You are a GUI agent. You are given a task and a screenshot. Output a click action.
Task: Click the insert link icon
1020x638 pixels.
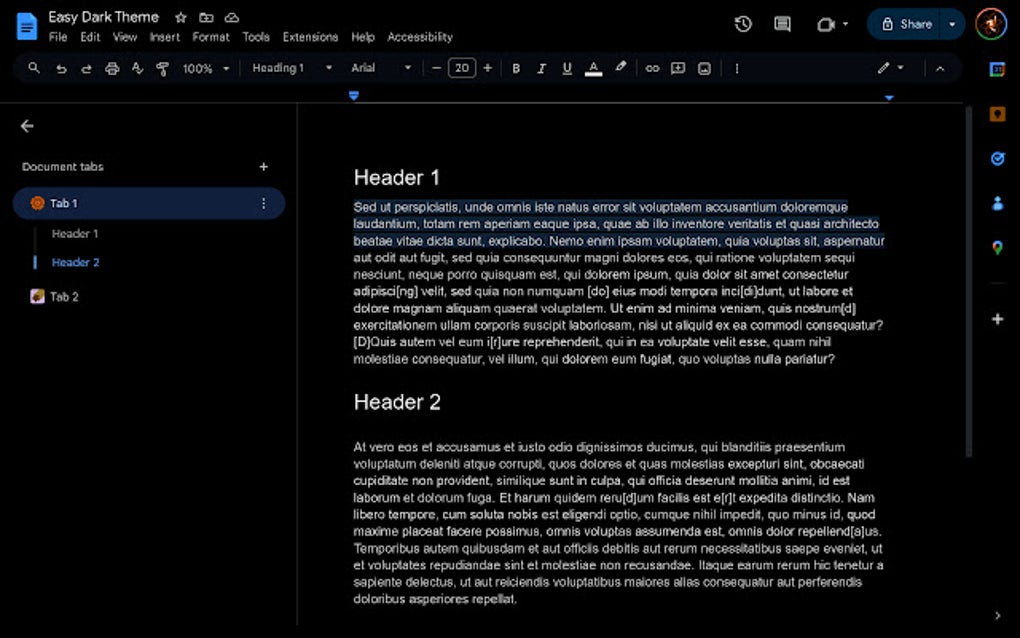point(652,68)
